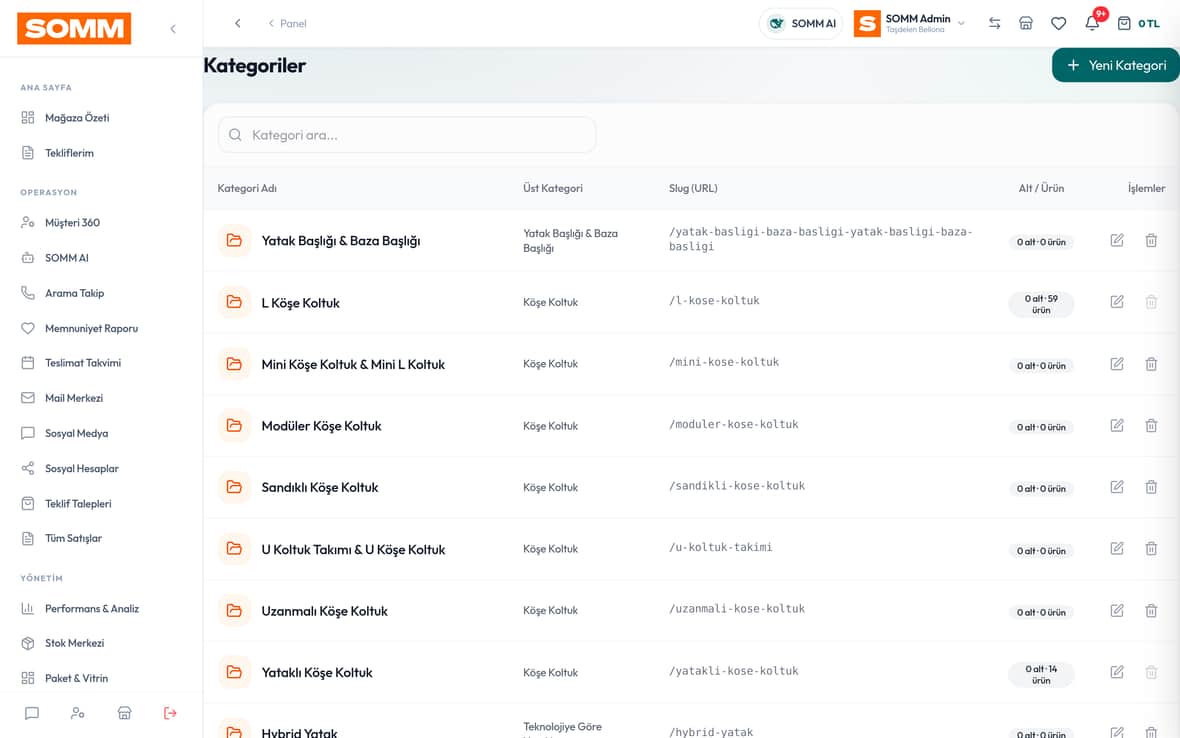Select the L Köşe Koltuk category name
Image resolution: width=1180 pixels, height=738 pixels.
tap(300, 302)
